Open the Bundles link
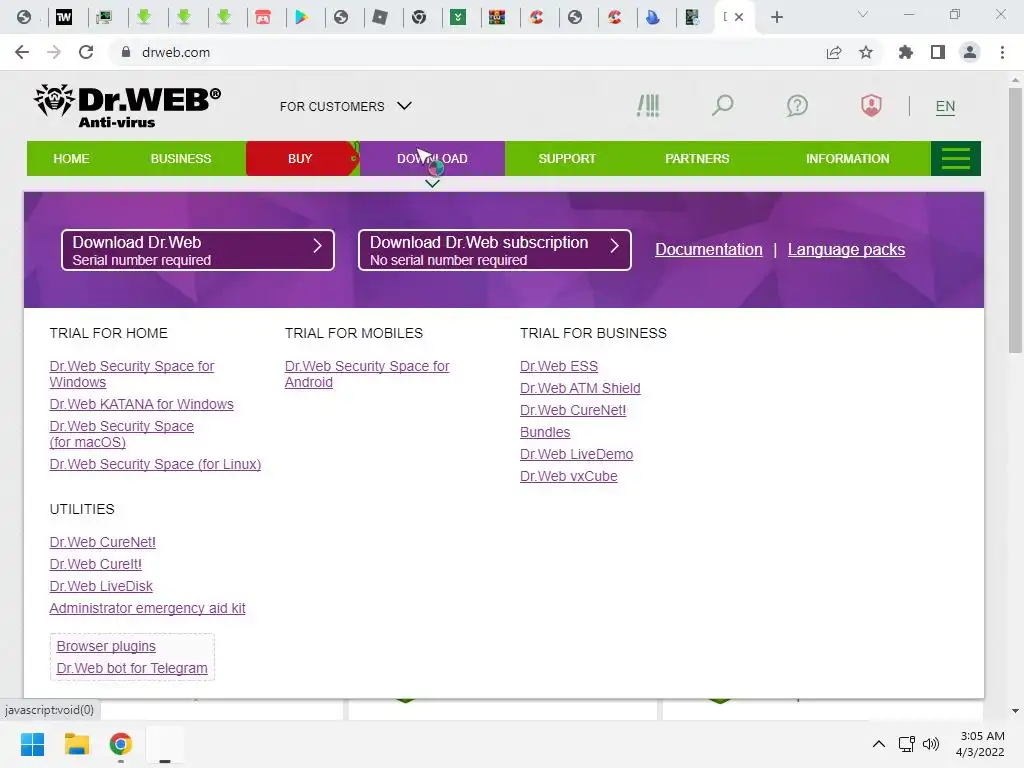This screenshot has height=768, width=1024. tap(545, 432)
